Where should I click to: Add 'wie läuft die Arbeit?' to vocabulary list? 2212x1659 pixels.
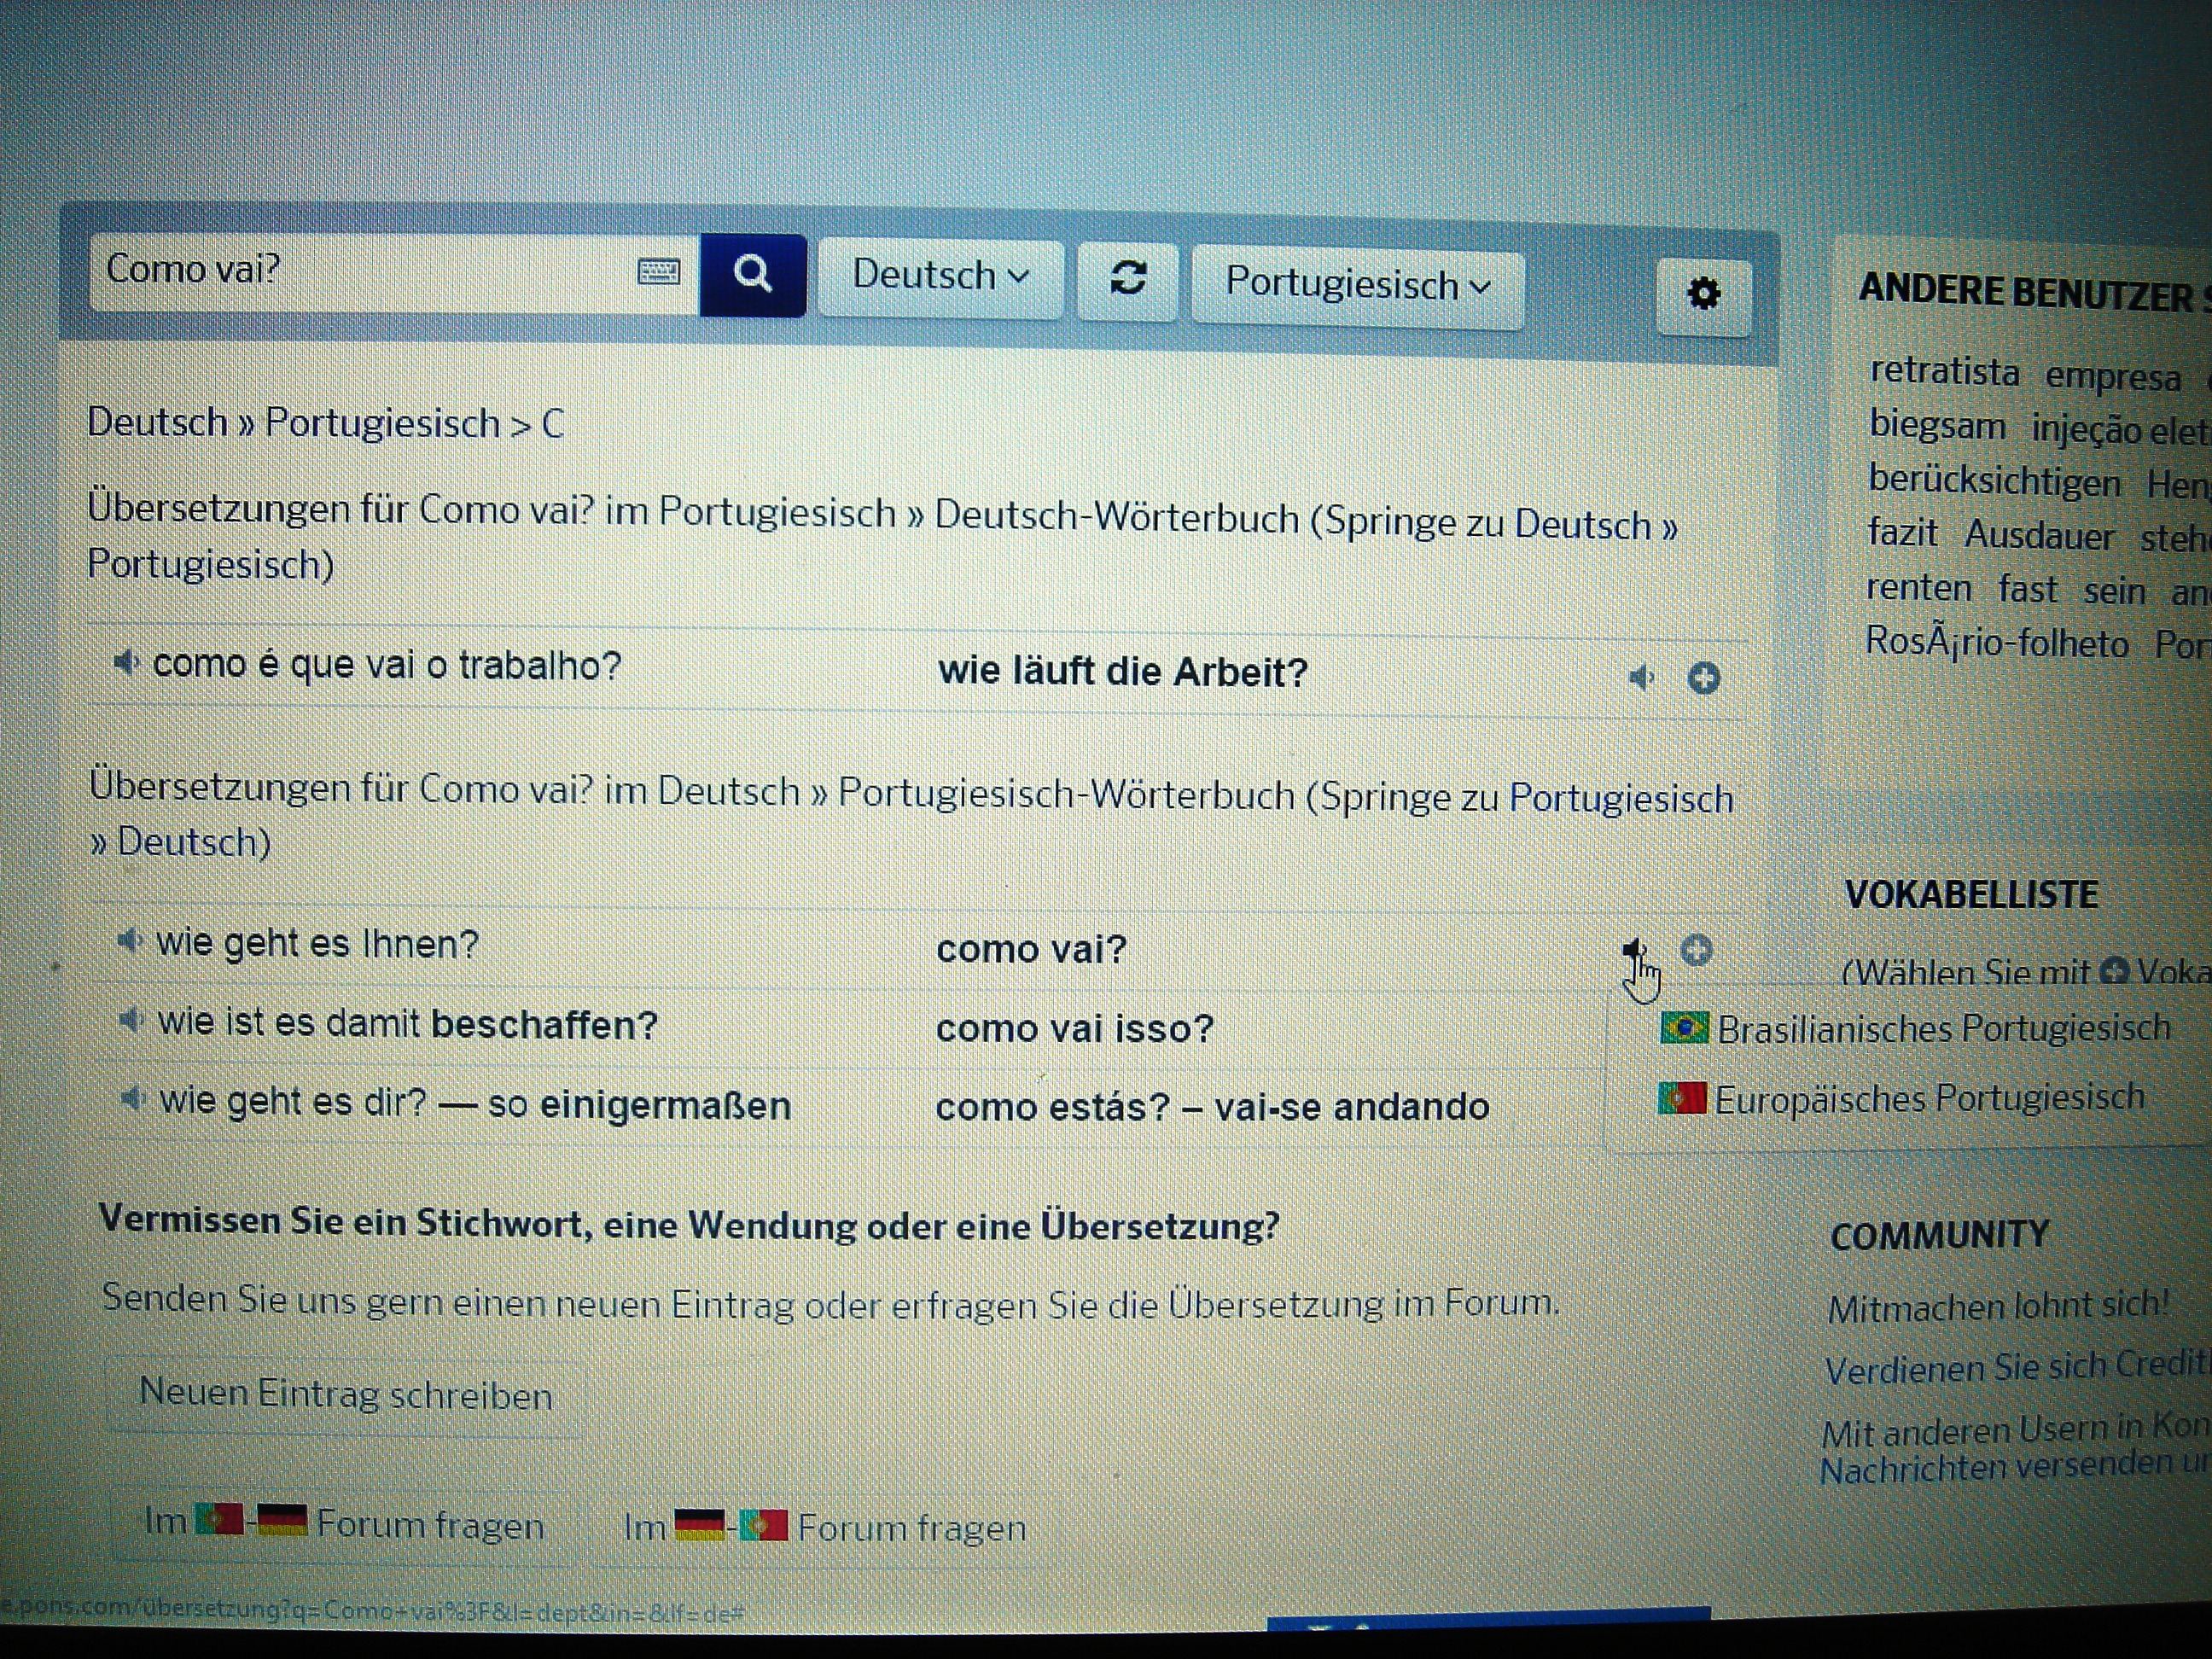[x=1703, y=678]
